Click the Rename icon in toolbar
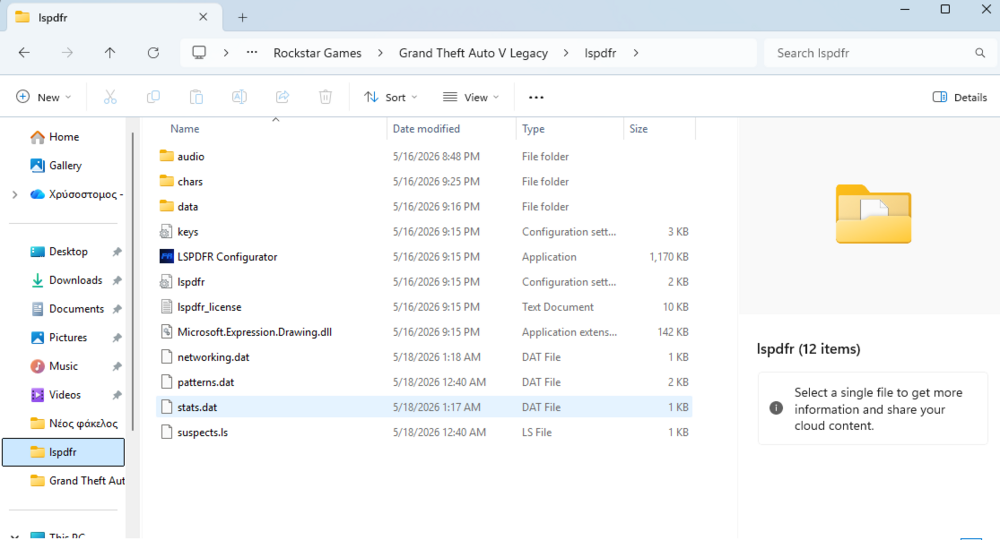The image size is (1000, 540). (x=239, y=97)
